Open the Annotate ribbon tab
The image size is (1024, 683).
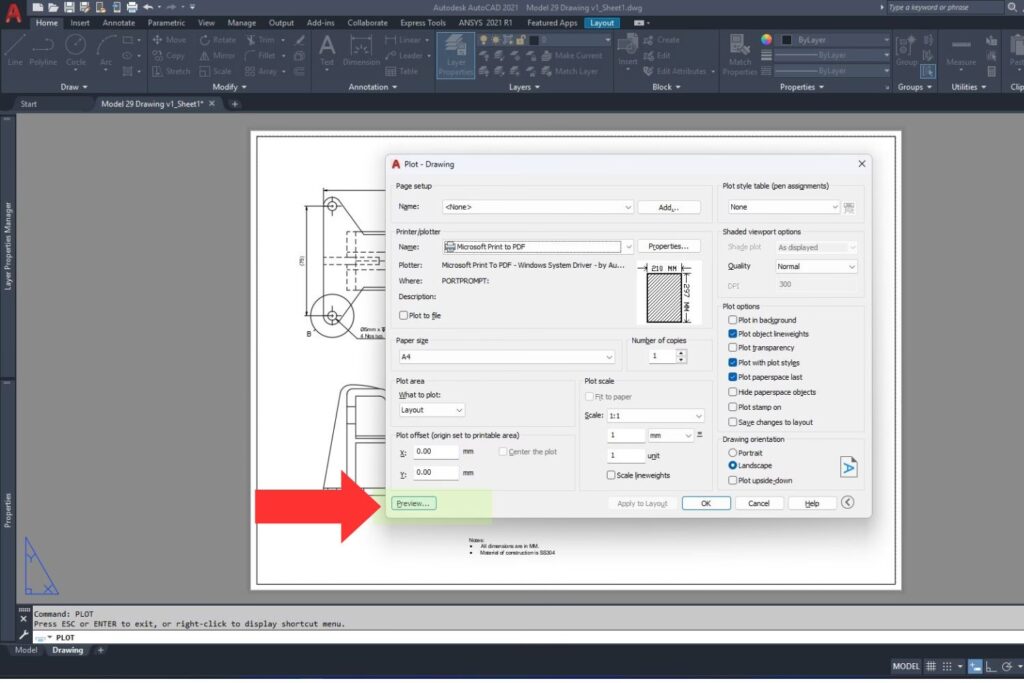pyautogui.click(x=119, y=23)
